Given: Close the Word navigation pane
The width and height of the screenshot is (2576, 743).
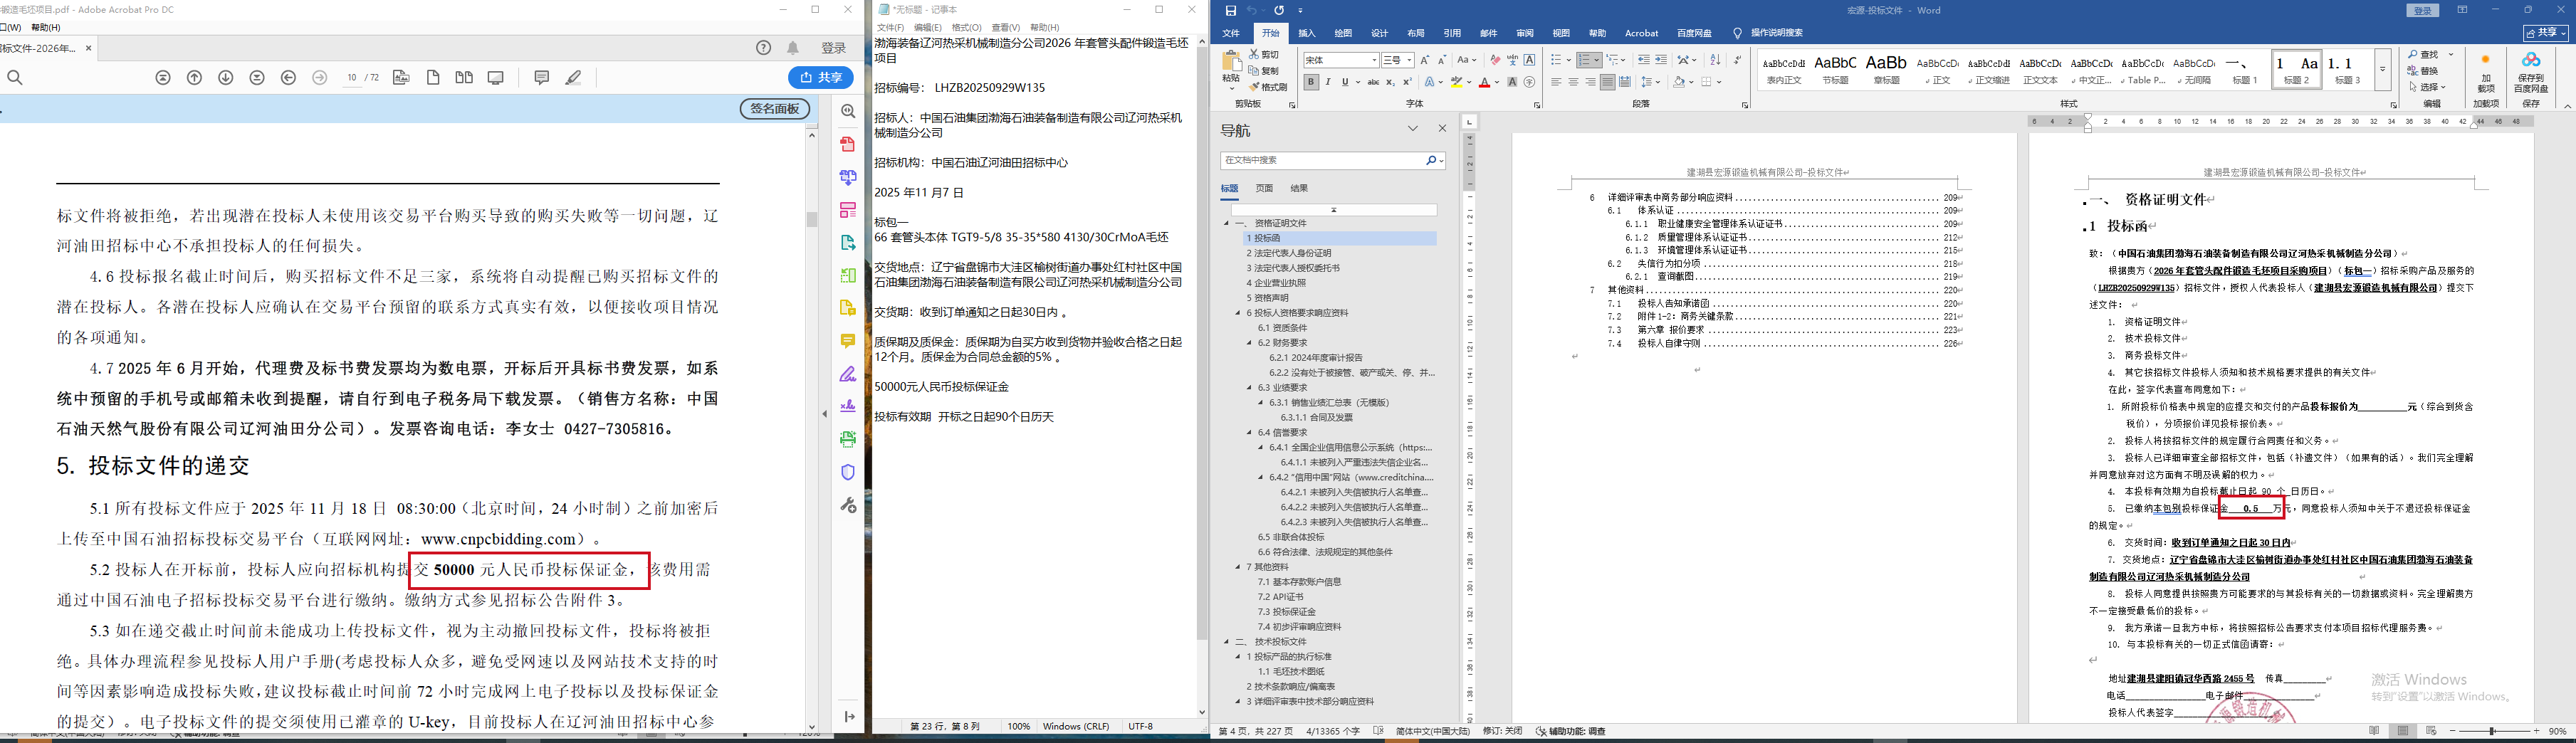Looking at the screenshot, I should click(1442, 129).
